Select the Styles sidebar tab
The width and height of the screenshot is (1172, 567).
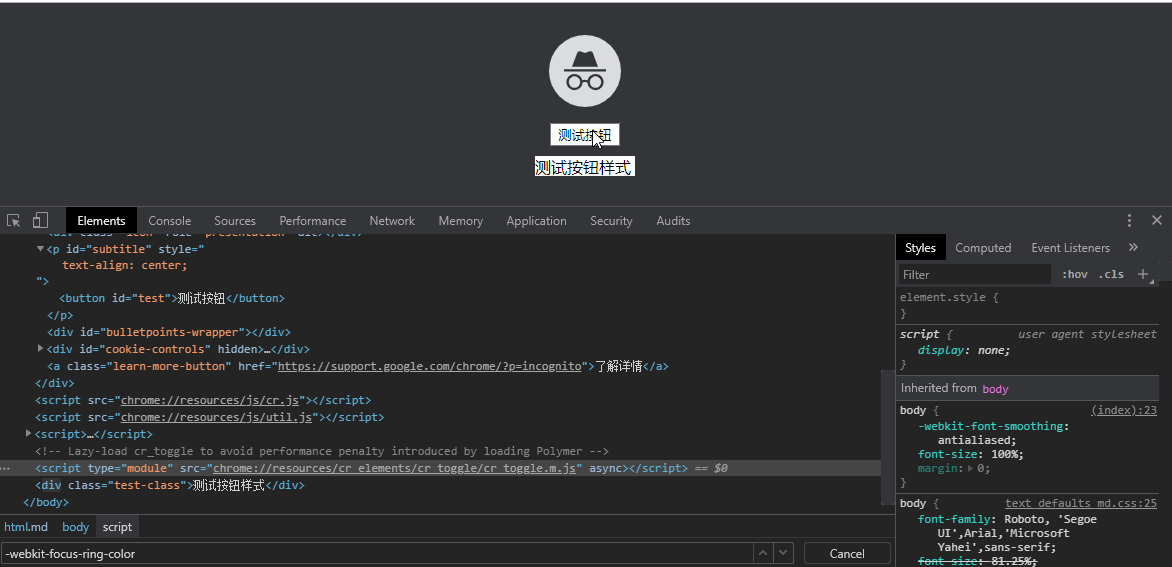920,247
